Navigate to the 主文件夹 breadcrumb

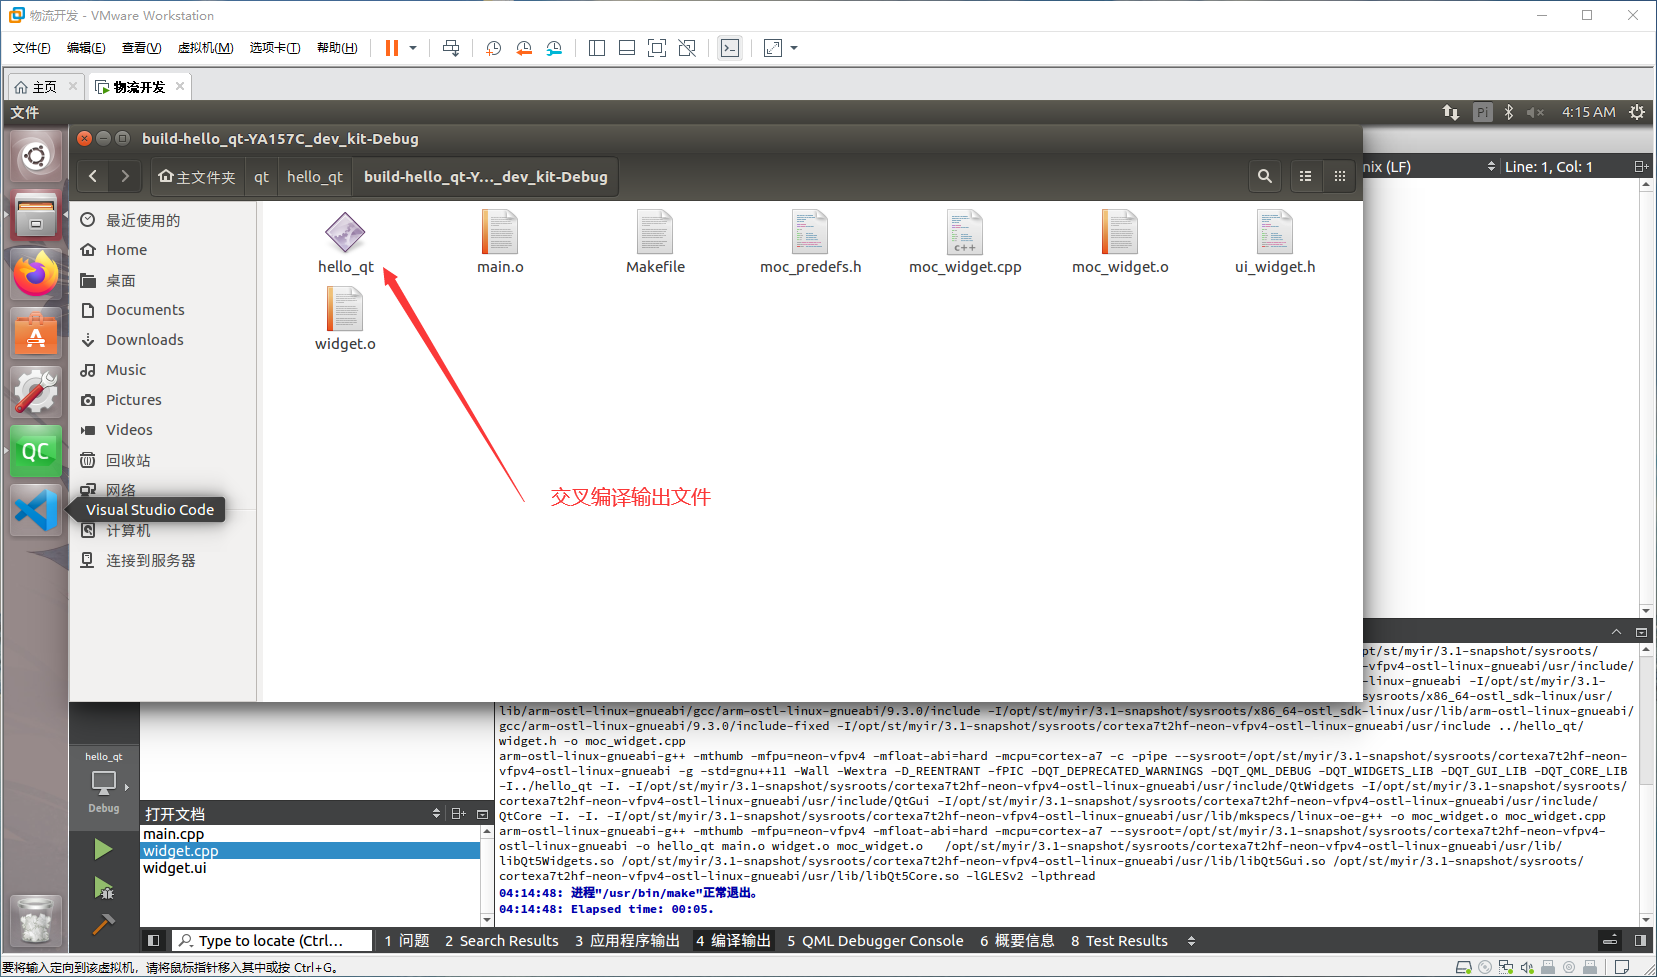click(x=197, y=177)
